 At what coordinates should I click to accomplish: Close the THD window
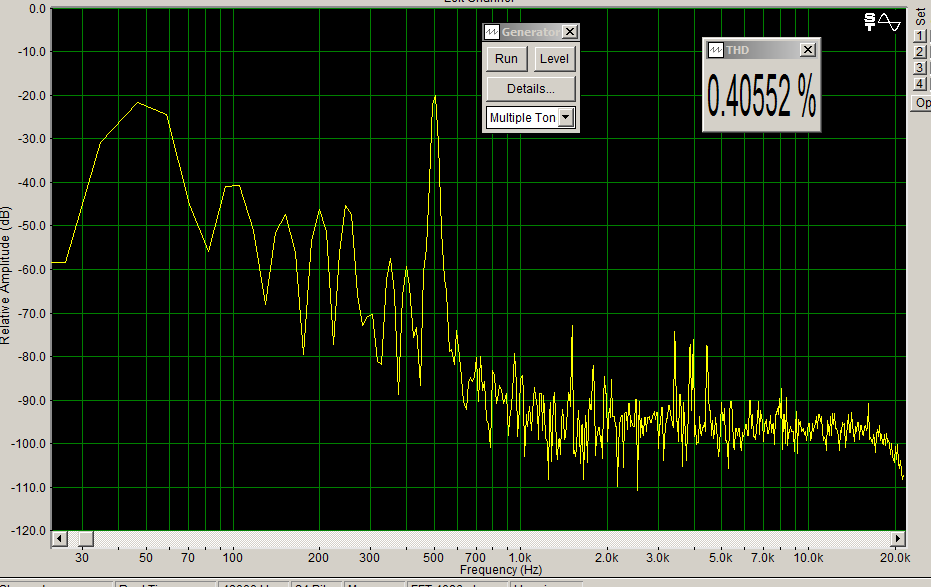808,50
